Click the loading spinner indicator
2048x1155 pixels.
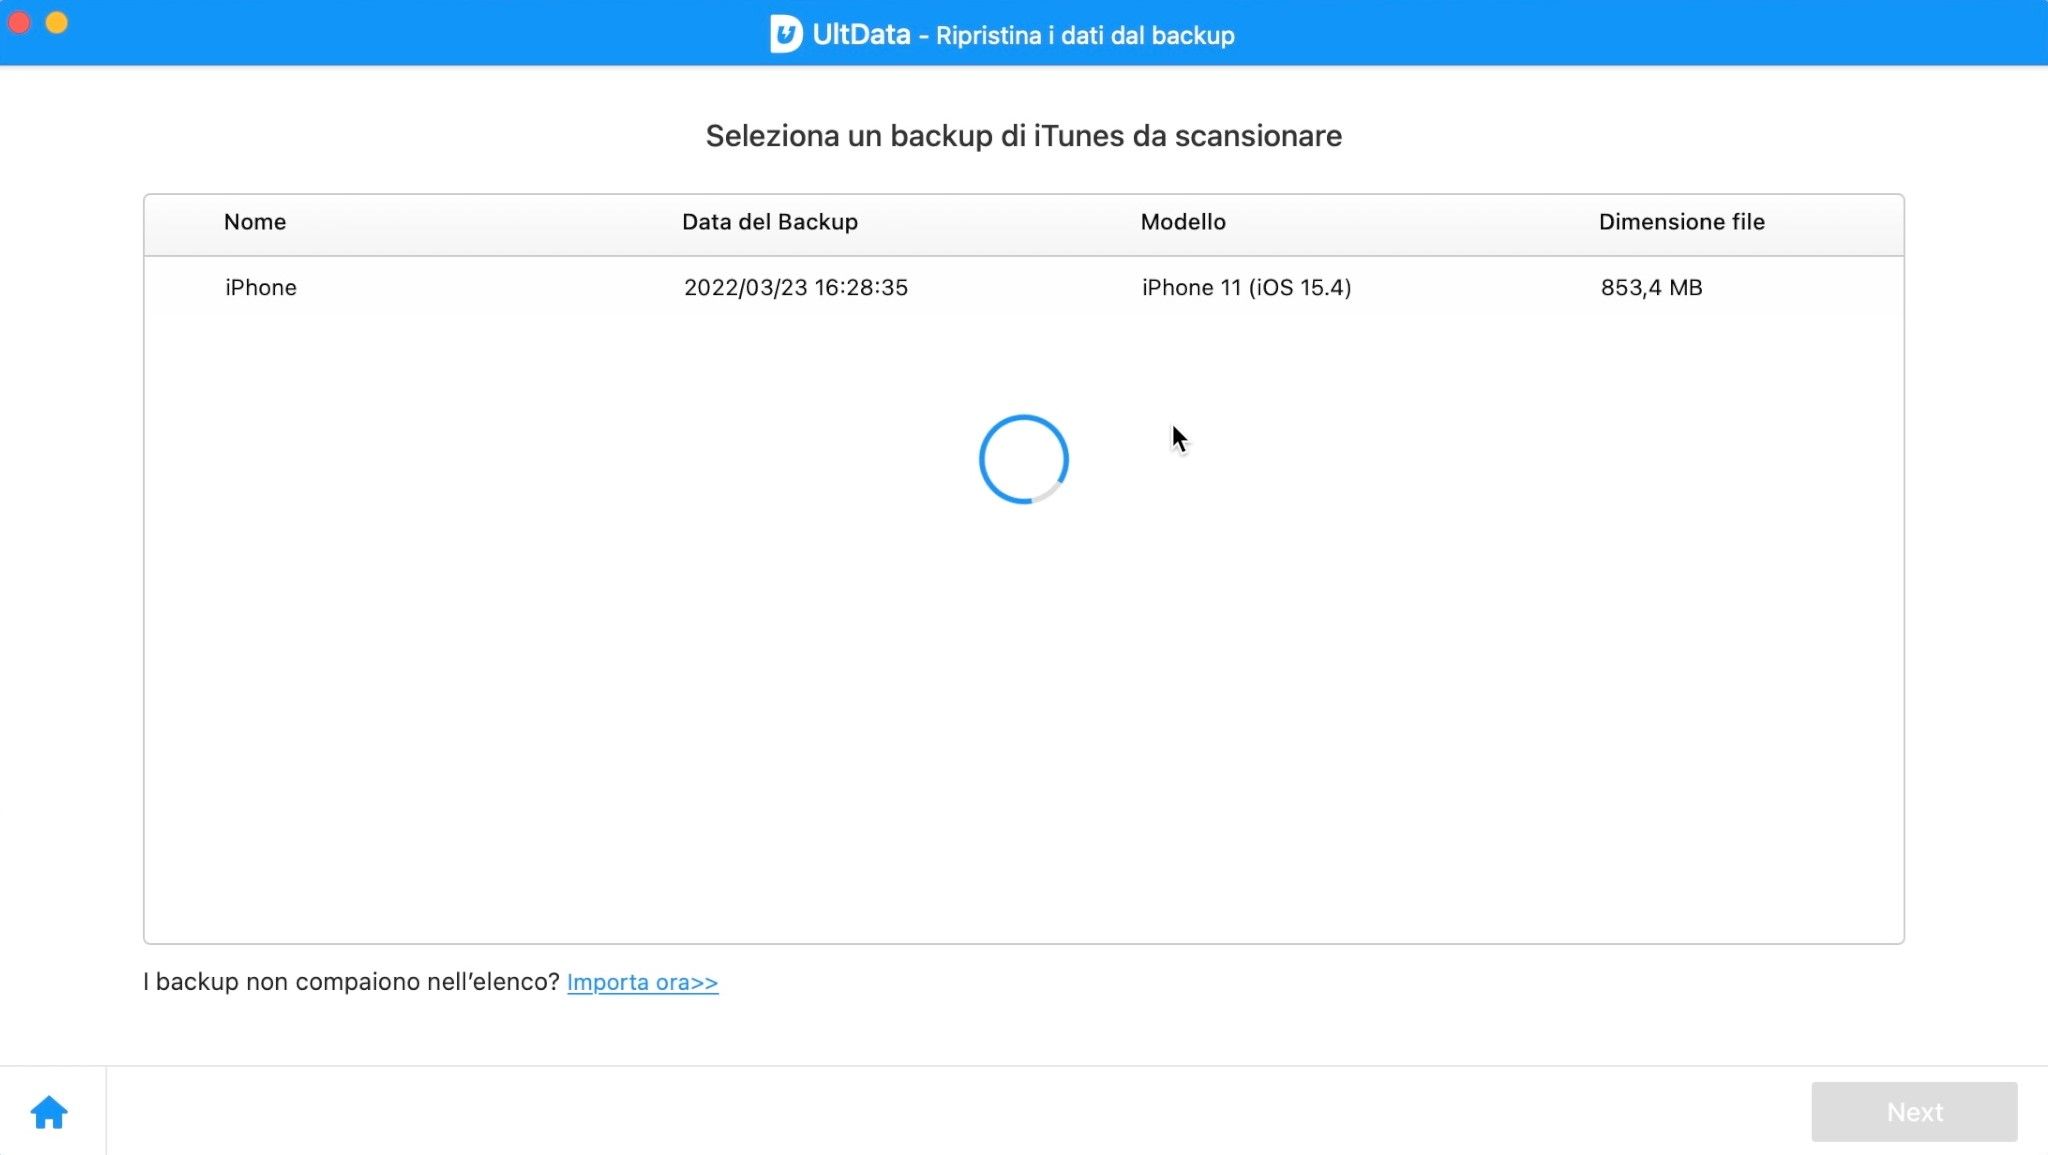[x=1024, y=459]
